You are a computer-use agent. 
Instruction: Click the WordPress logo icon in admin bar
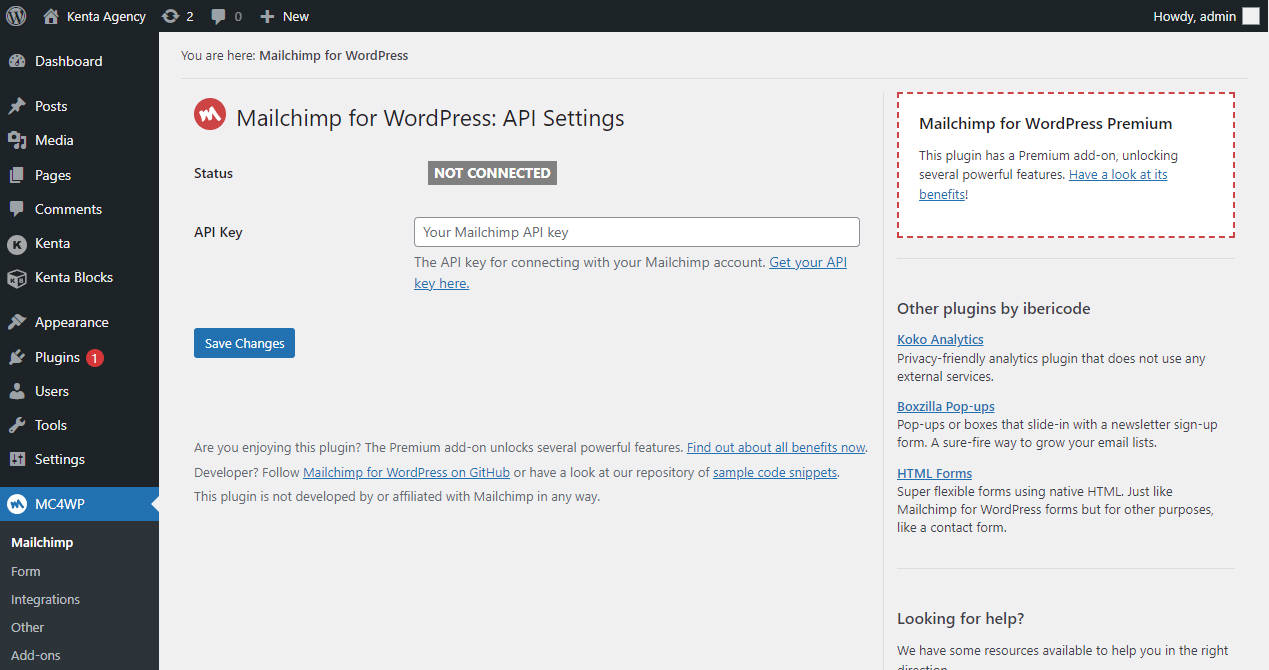pos(16,16)
